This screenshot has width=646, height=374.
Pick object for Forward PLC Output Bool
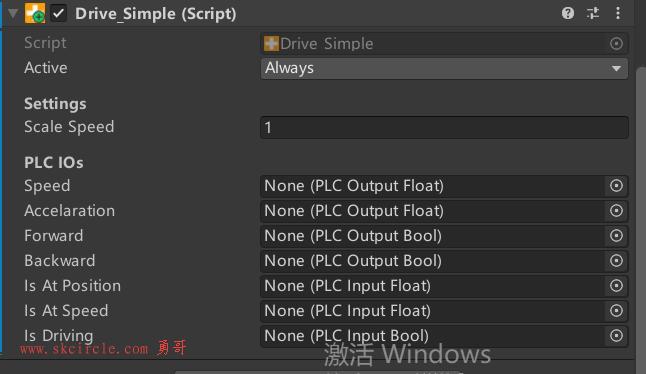[x=616, y=236]
